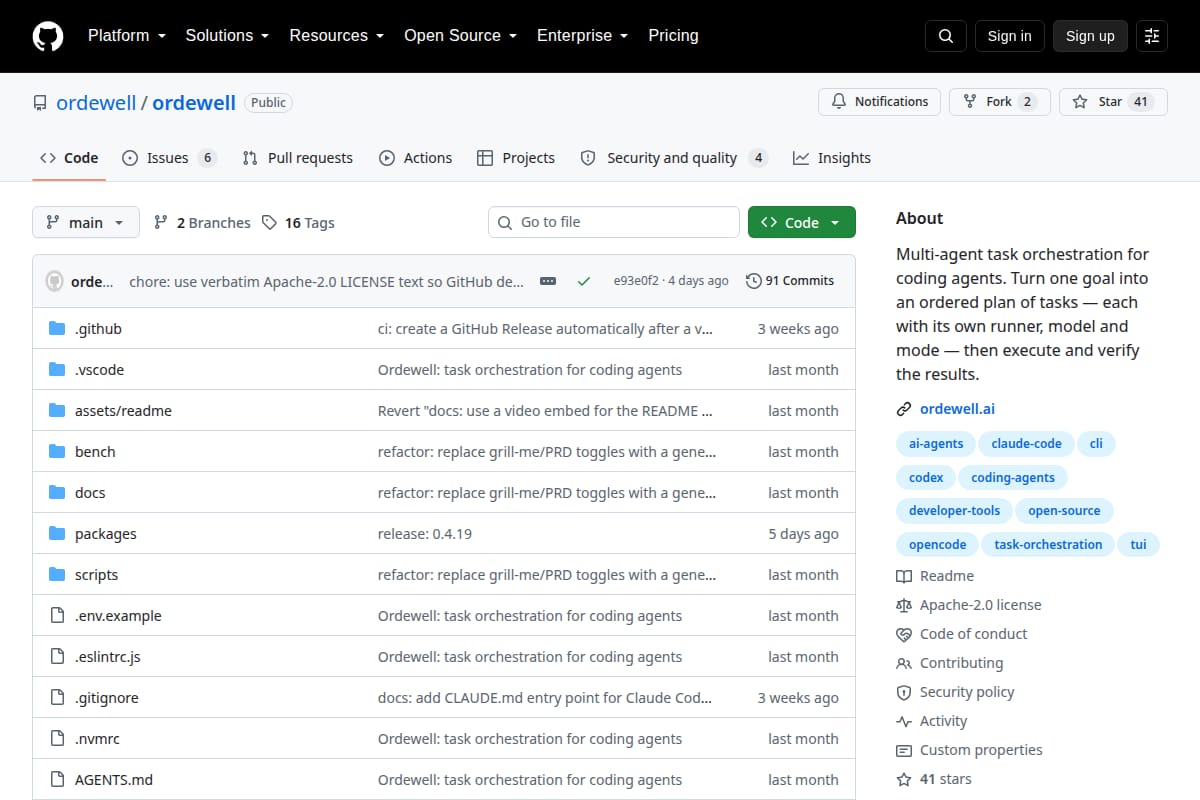
Task: Click the .nvmrc file icon
Action: (57, 739)
